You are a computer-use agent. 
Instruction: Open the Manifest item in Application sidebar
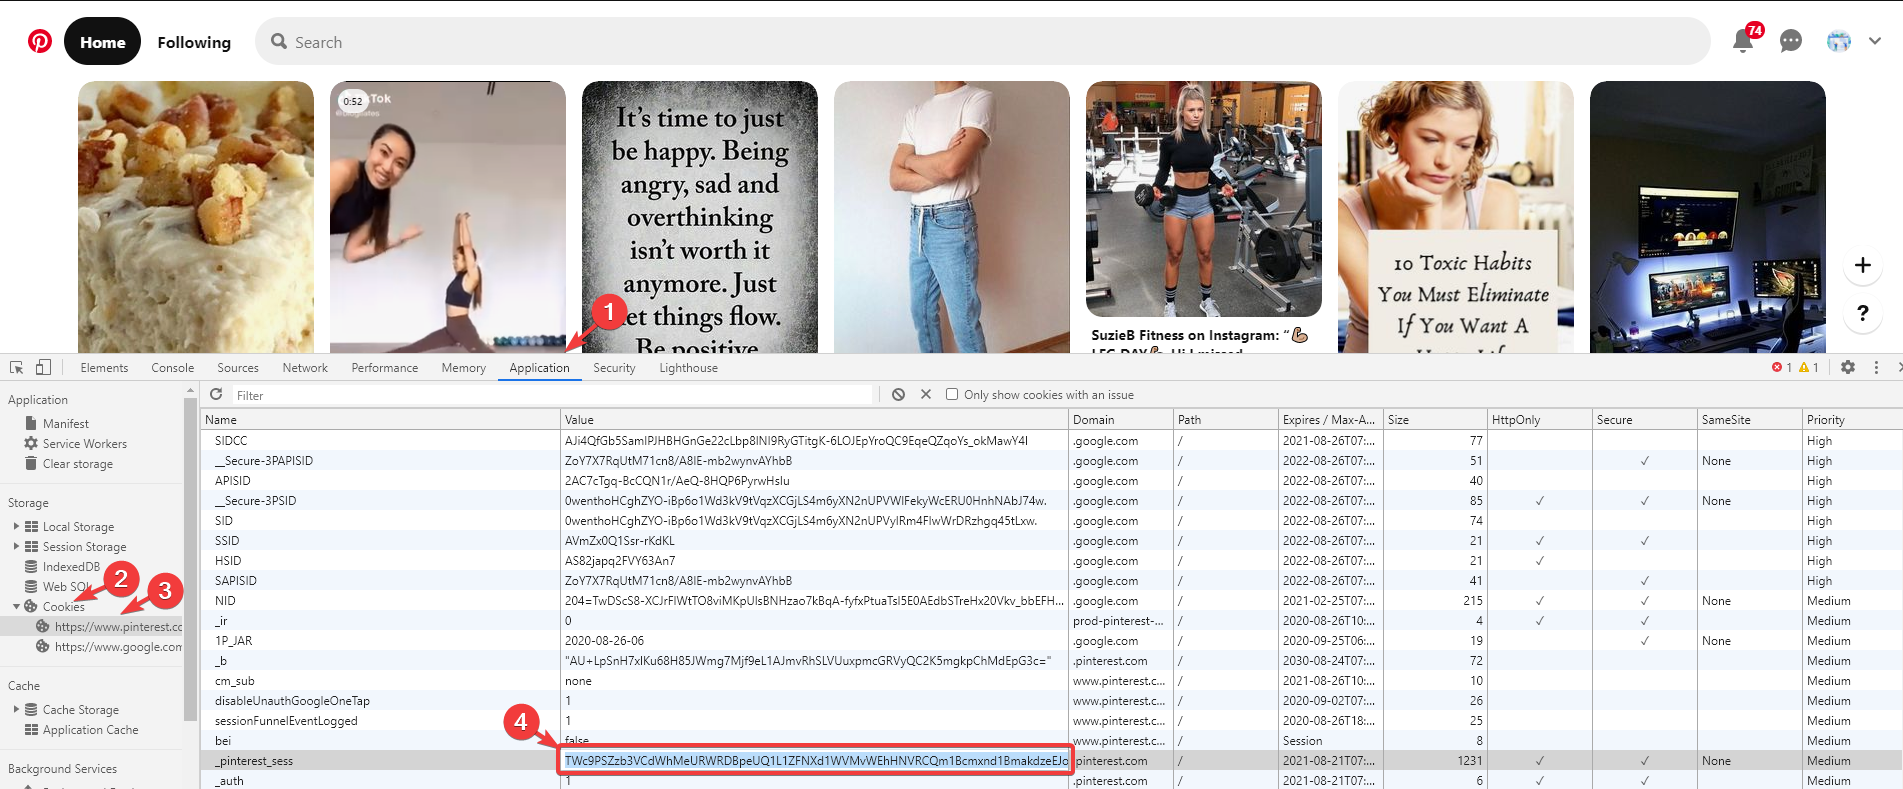tap(65, 424)
